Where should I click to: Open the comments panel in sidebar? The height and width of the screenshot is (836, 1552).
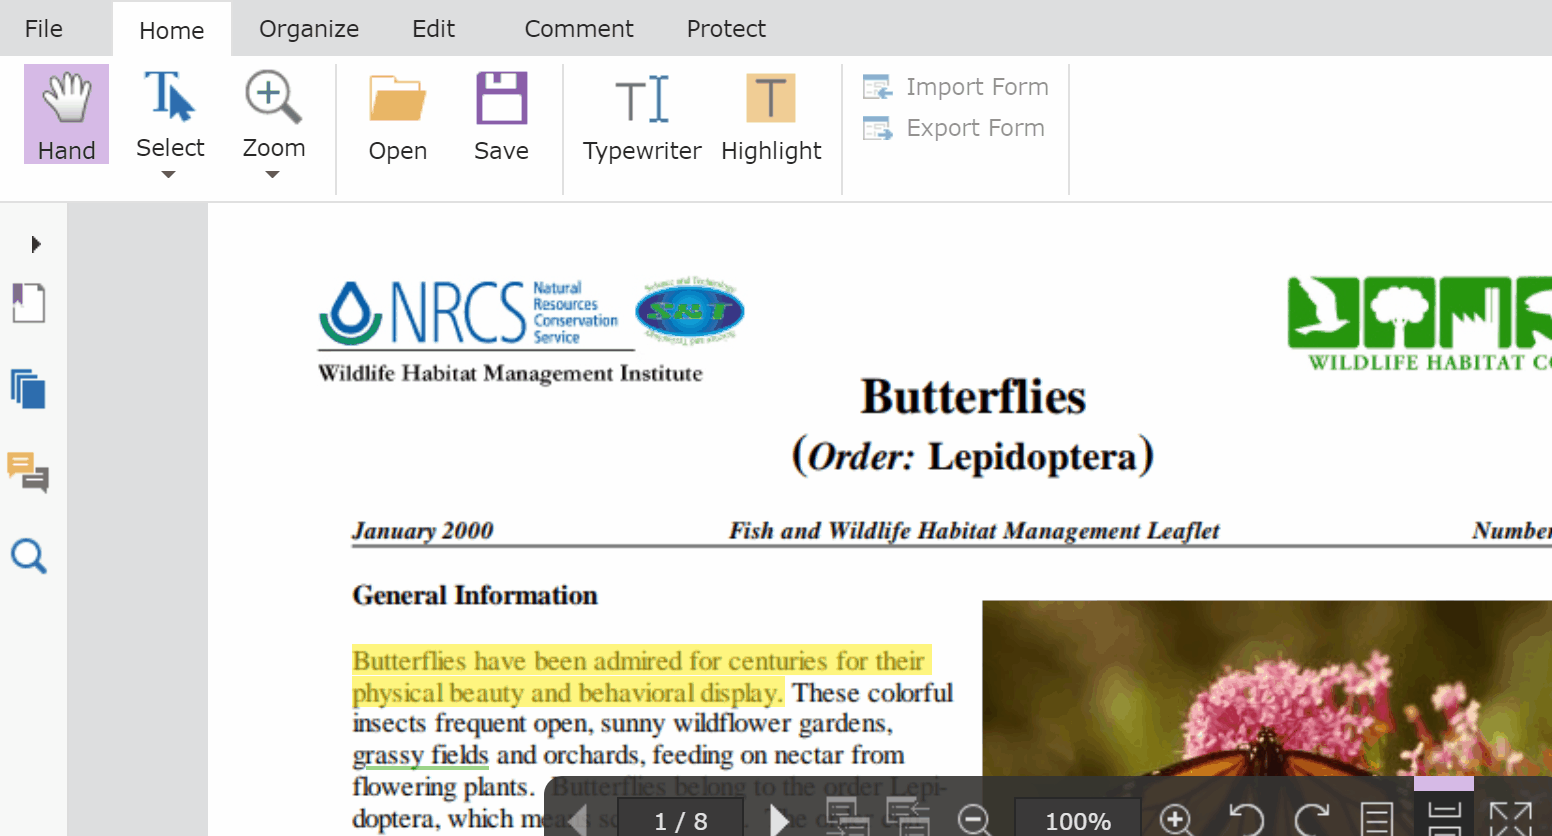tap(29, 472)
